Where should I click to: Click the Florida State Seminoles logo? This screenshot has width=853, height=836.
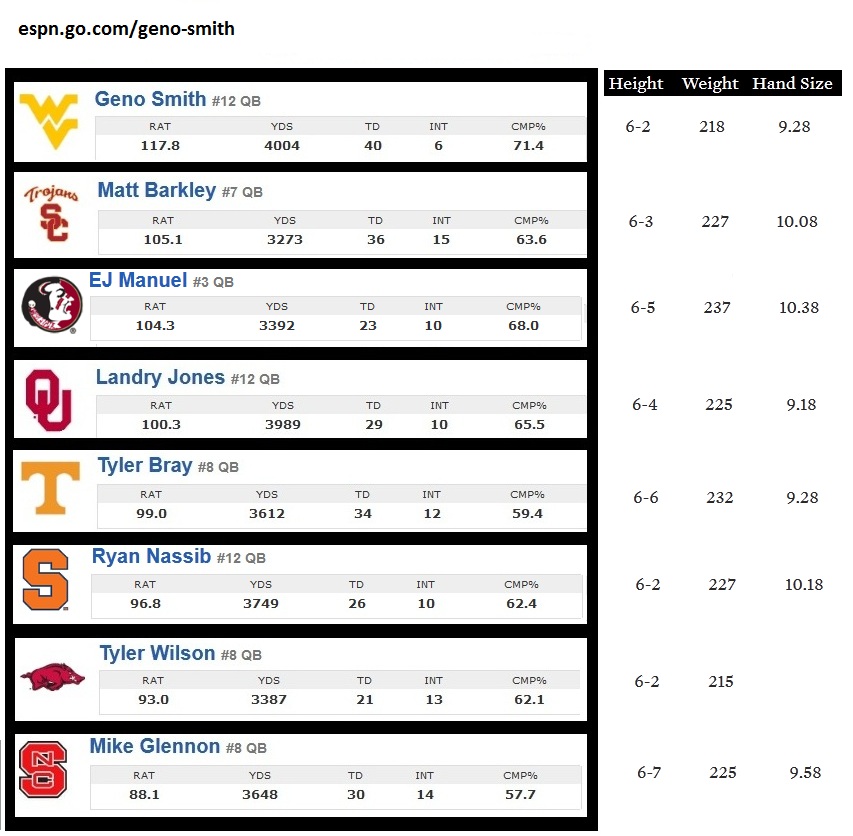pyautogui.click(x=52, y=305)
